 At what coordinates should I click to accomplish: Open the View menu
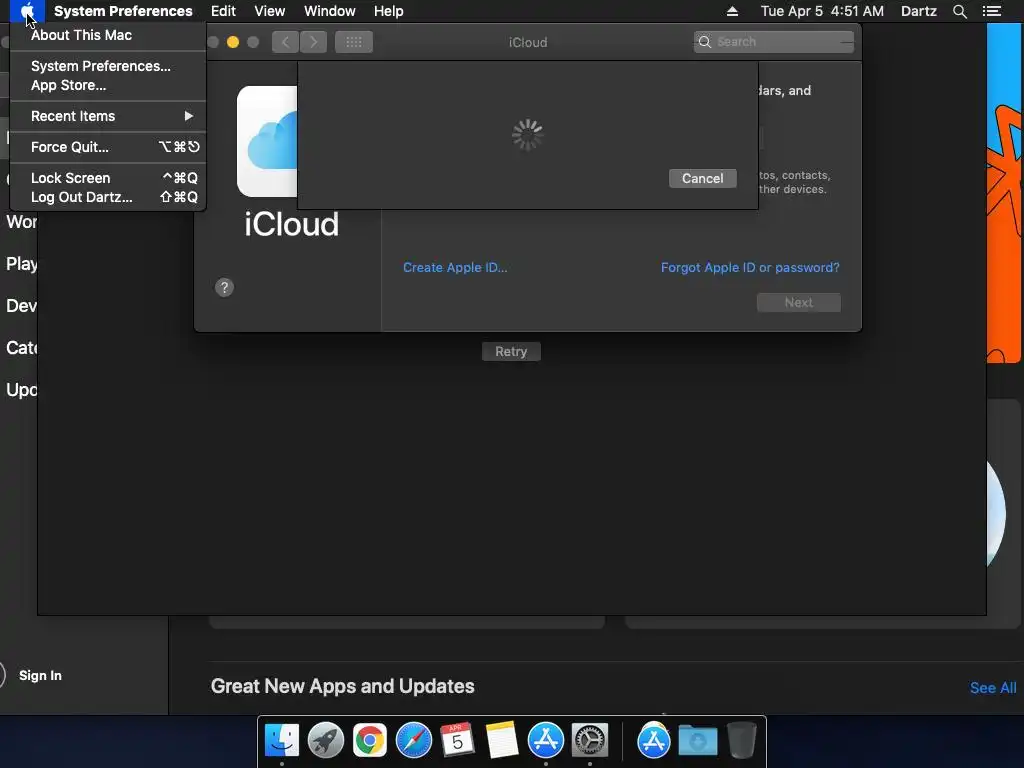(x=270, y=11)
